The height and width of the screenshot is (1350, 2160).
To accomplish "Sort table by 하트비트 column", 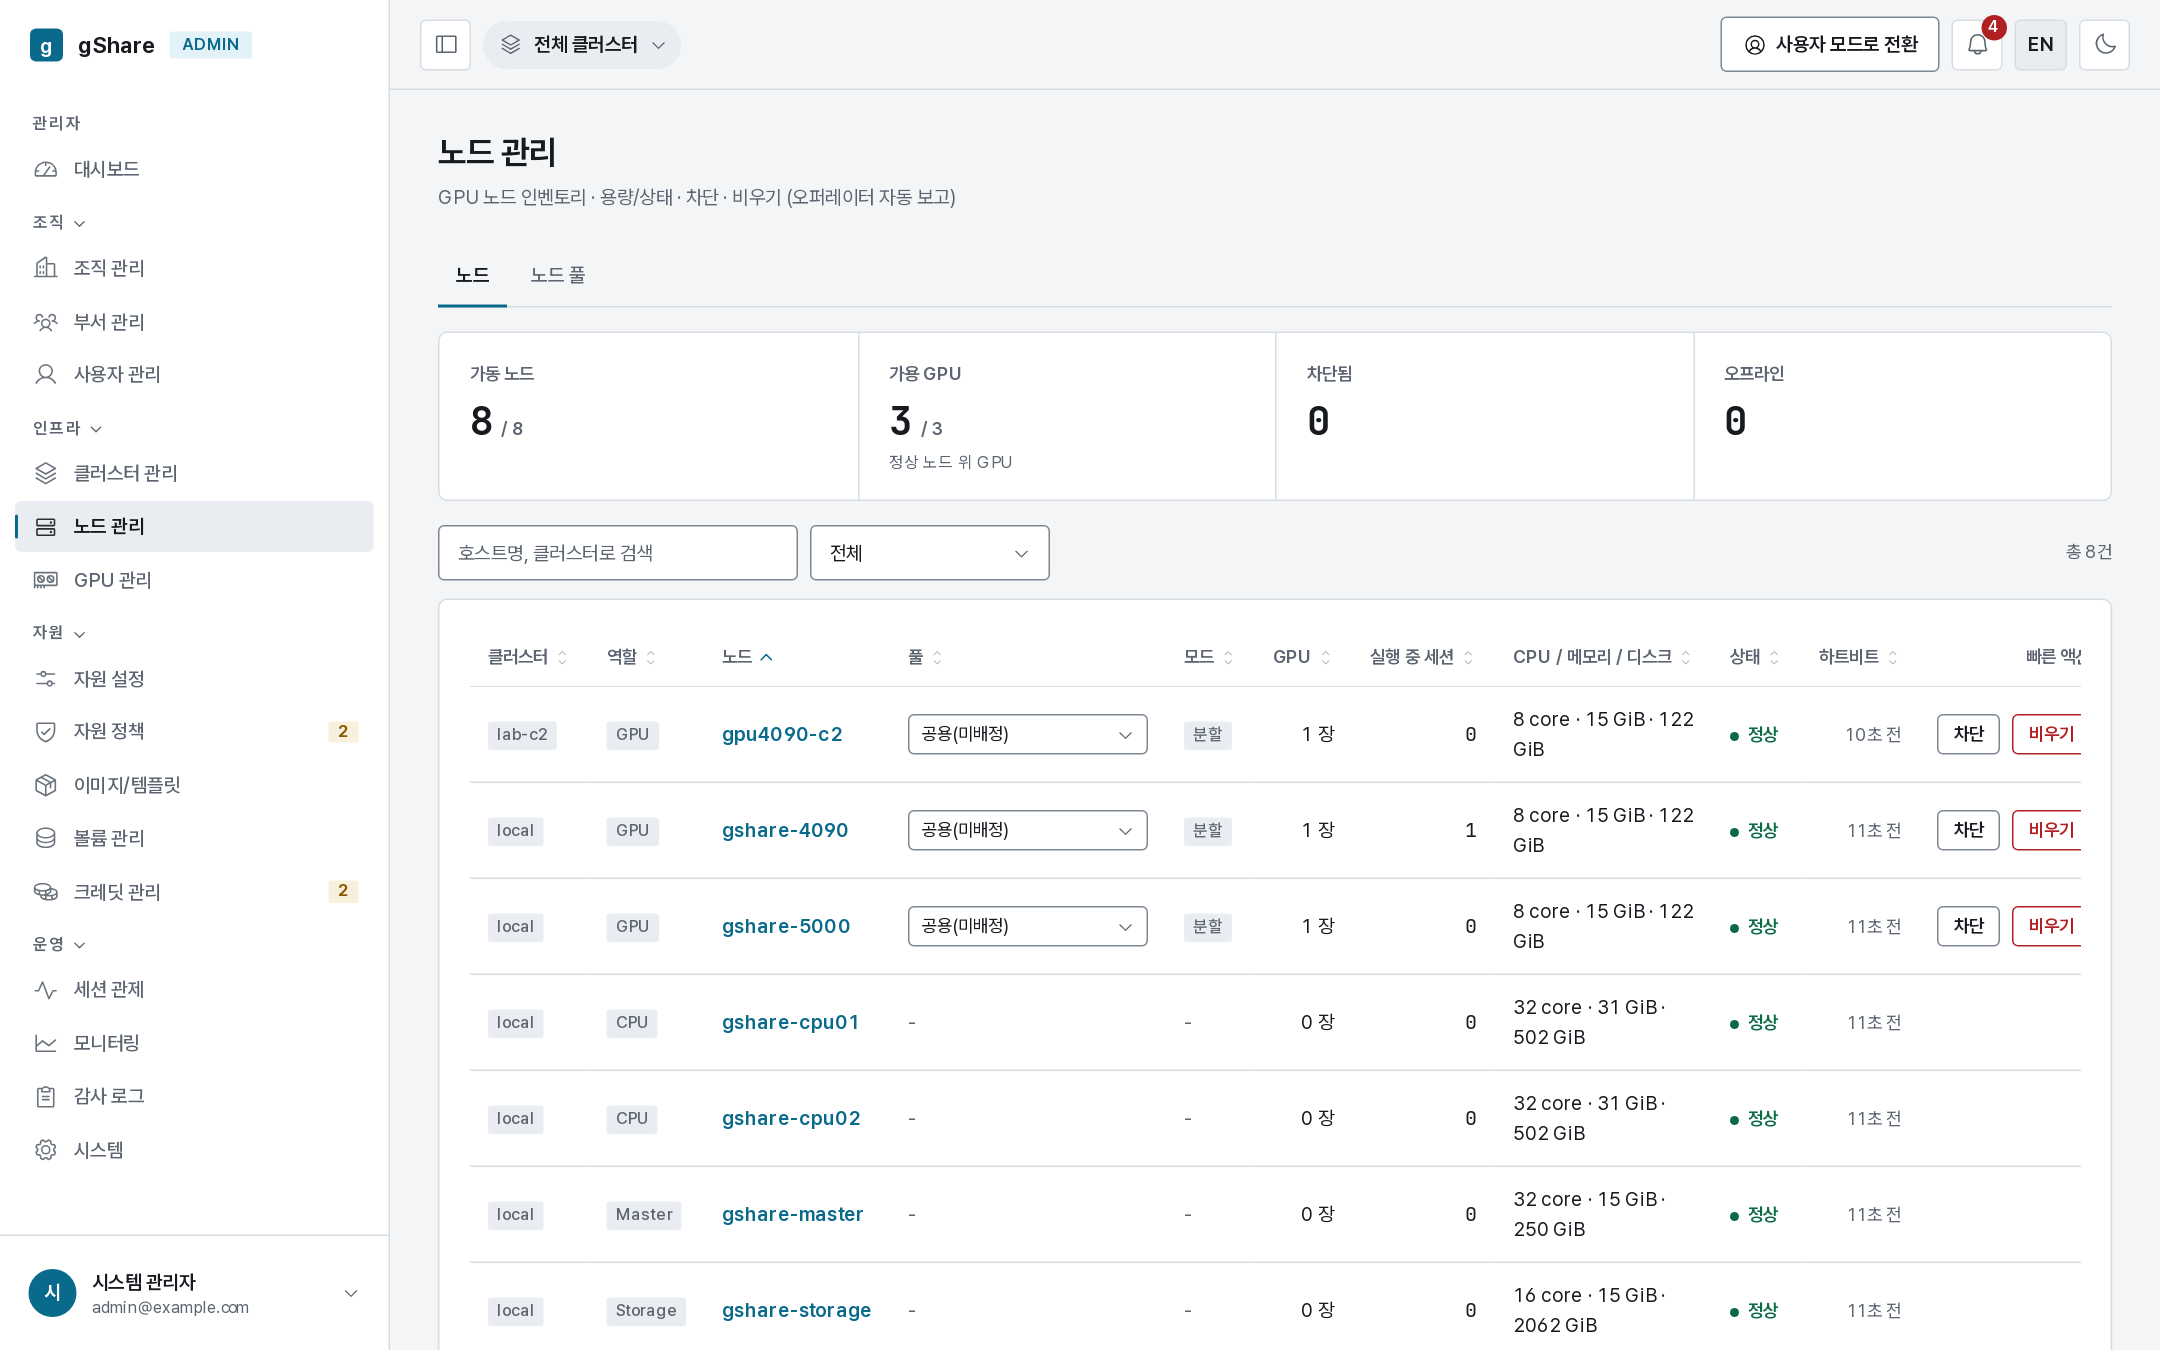I will tap(1858, 657).
